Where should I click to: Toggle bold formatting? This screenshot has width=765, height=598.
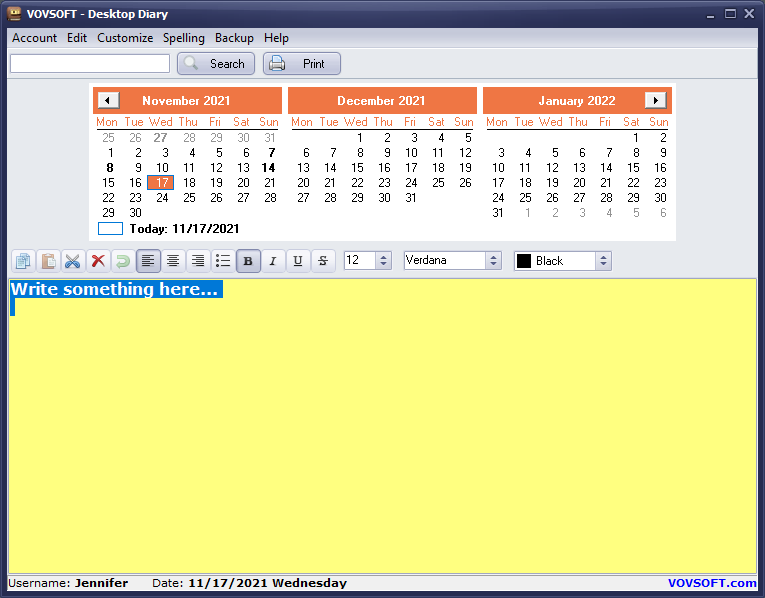click(x=248, y=261)
